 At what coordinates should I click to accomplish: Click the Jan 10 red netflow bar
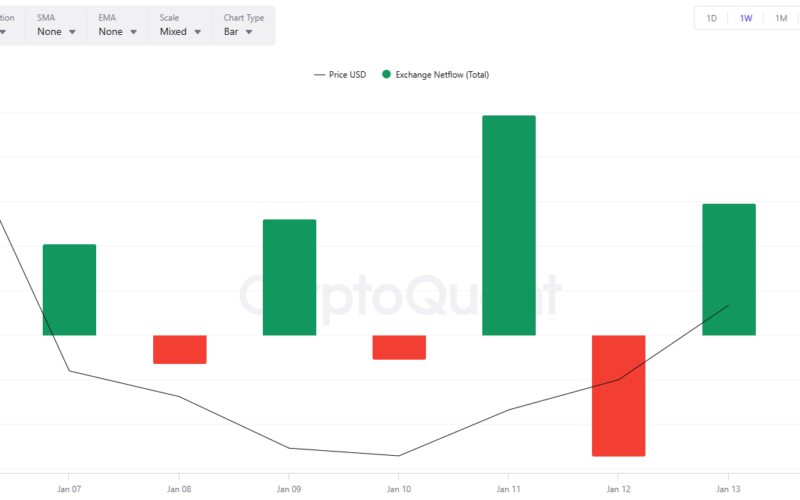point(399,347)
